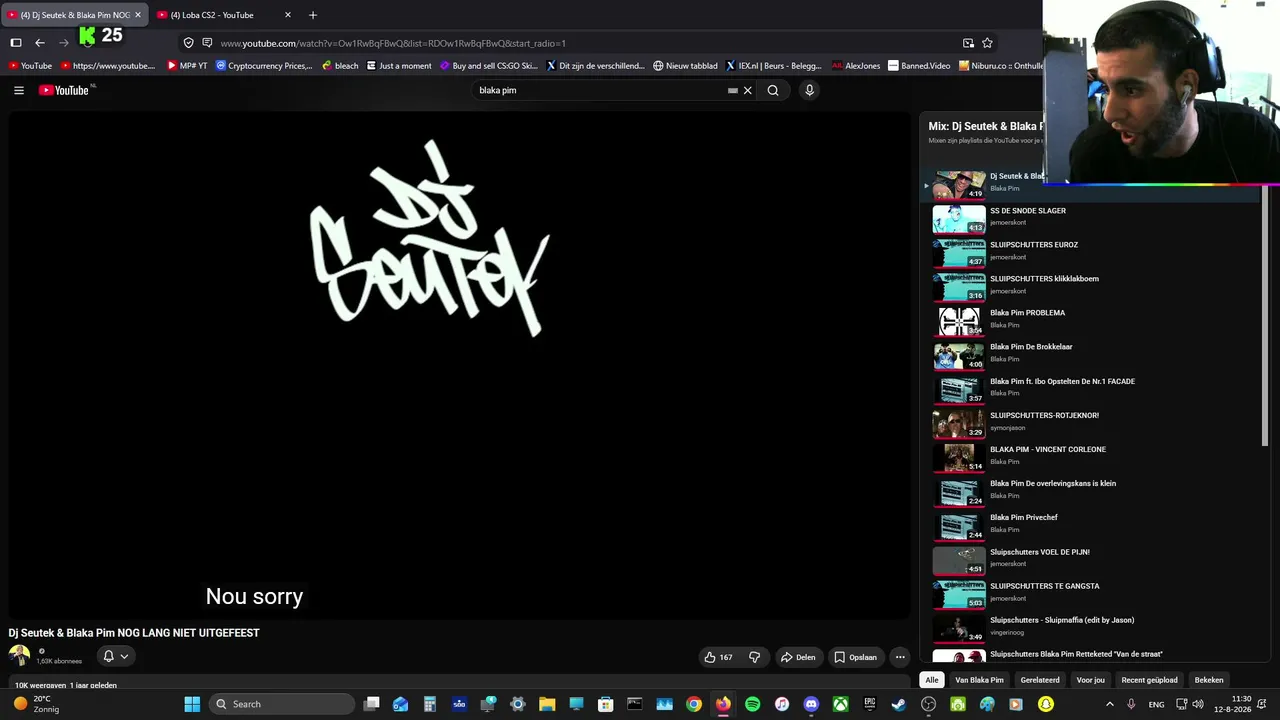This screenshot has height=720, width=1280.
Task: Open the Banned.Video bookmark
Action: pyautogui.click(x=919, y=66)
